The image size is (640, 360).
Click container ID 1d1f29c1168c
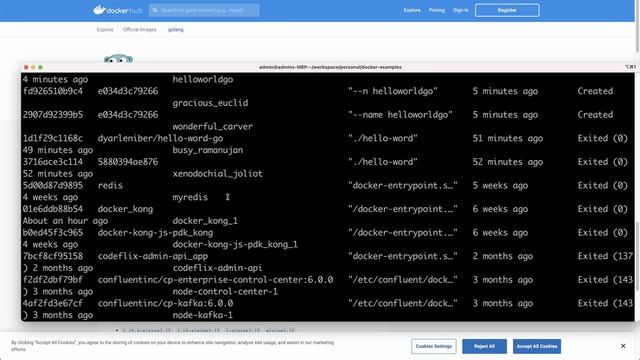point(53,138)
